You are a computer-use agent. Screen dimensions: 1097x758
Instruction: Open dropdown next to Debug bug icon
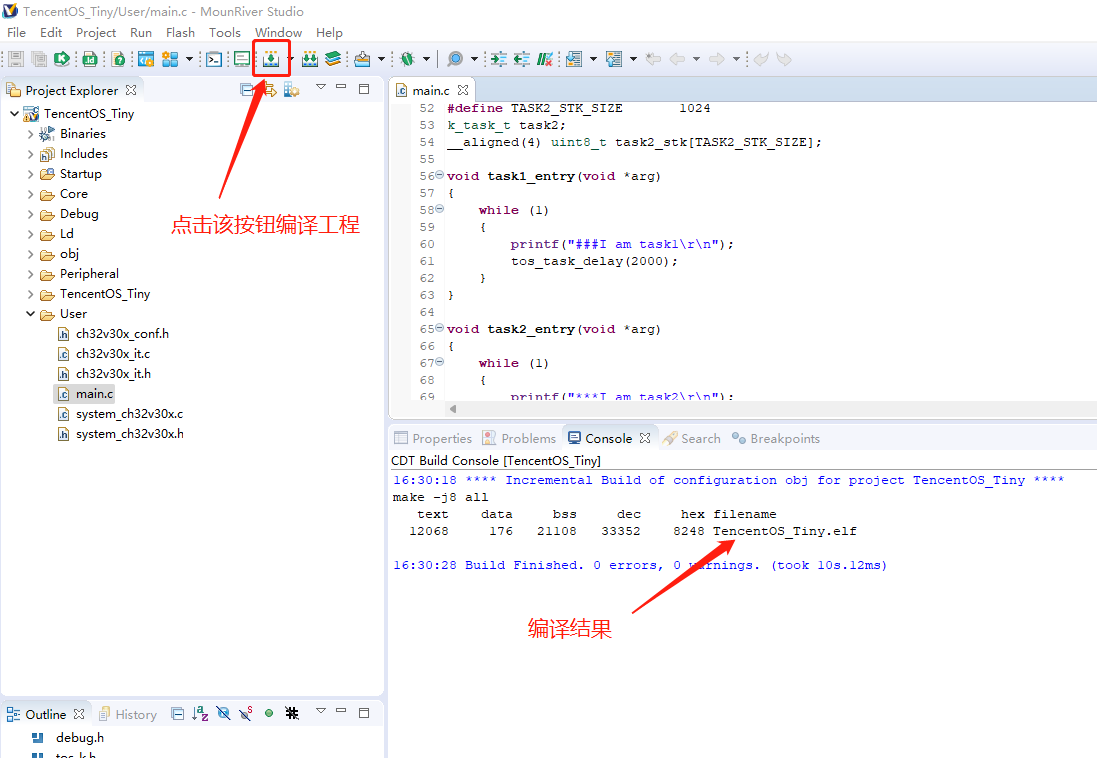pyautogui.click(x=426, y=59)
